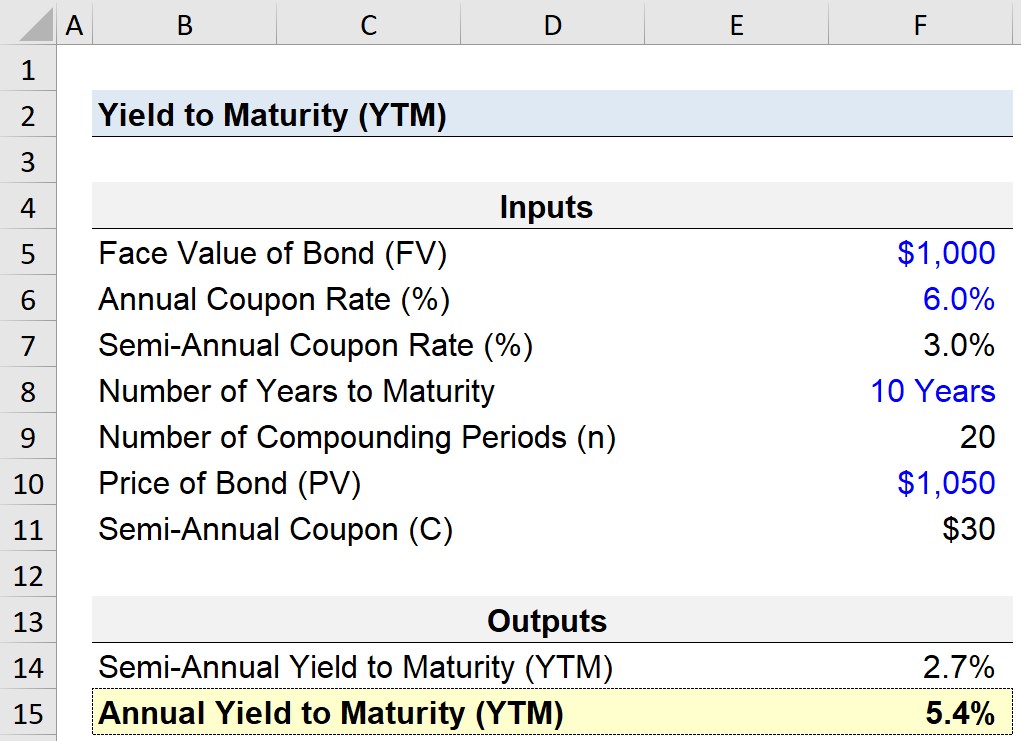Image resolution: width=1021 pixels, height=741 pixels.
Task: Click the select-all corner triangle
Action: pos(28,22)
